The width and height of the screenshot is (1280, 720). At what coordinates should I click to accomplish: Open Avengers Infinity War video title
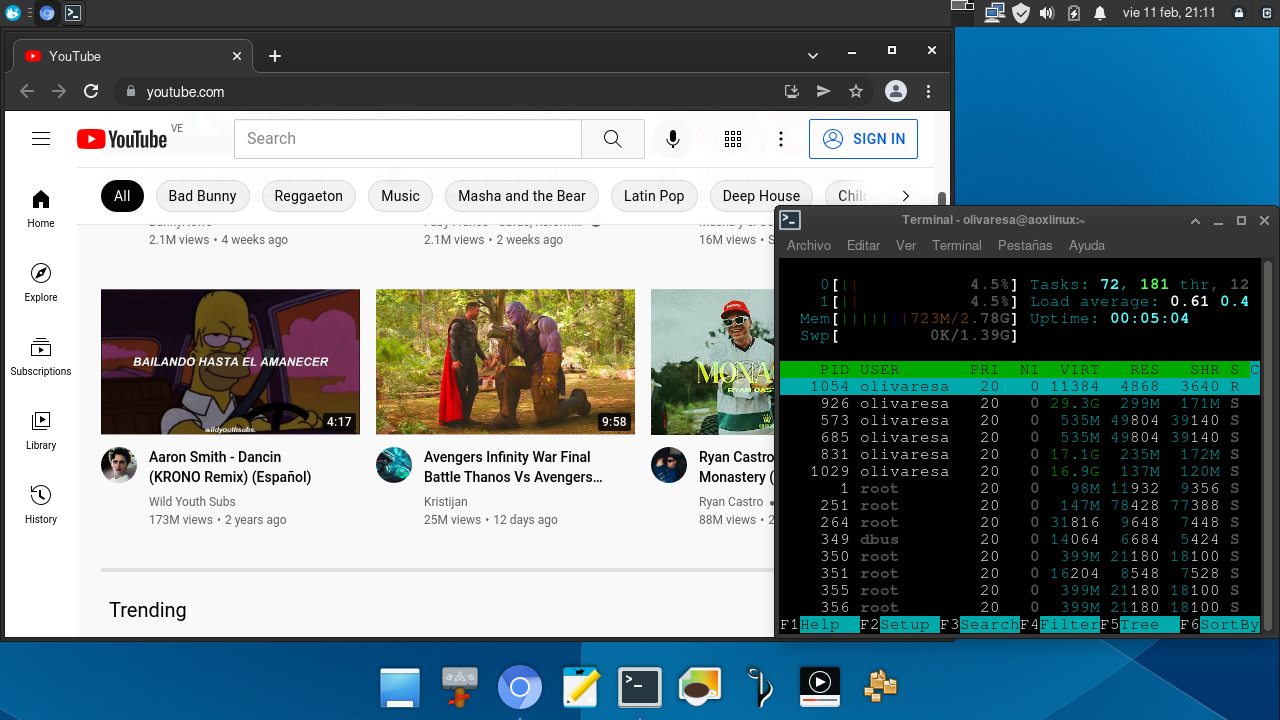pos(513,467)
